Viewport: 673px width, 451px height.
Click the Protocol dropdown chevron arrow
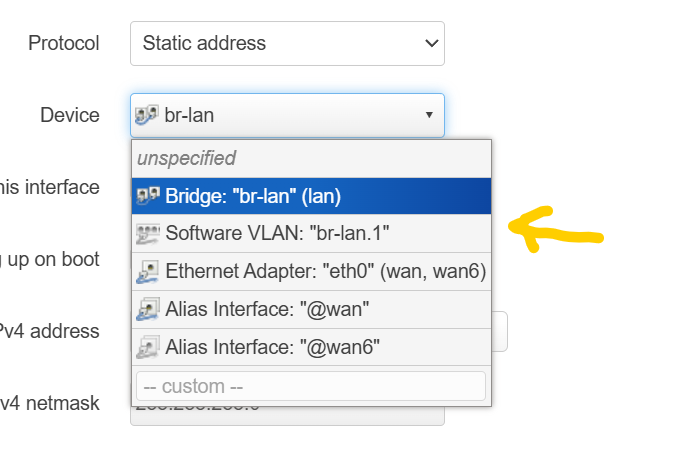tap(431, 44)
